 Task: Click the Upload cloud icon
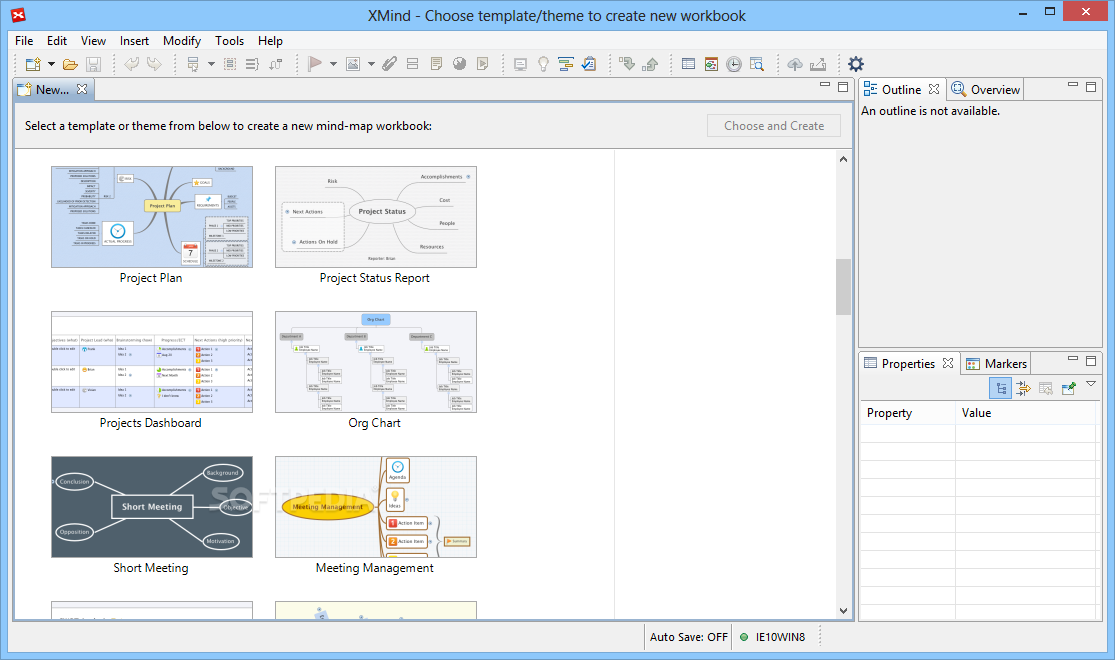[x=795, y=64]
